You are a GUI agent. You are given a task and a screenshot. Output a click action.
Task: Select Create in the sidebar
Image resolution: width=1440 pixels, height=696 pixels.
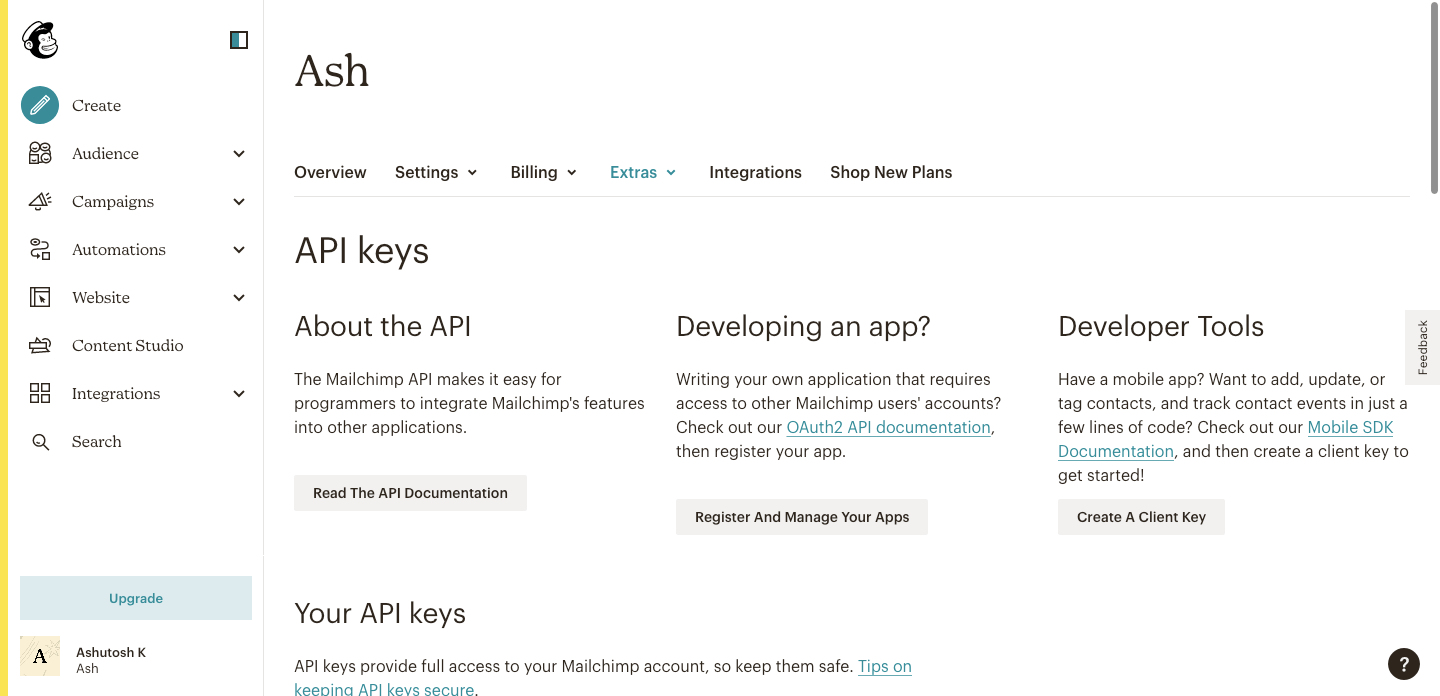coord(96,105)
